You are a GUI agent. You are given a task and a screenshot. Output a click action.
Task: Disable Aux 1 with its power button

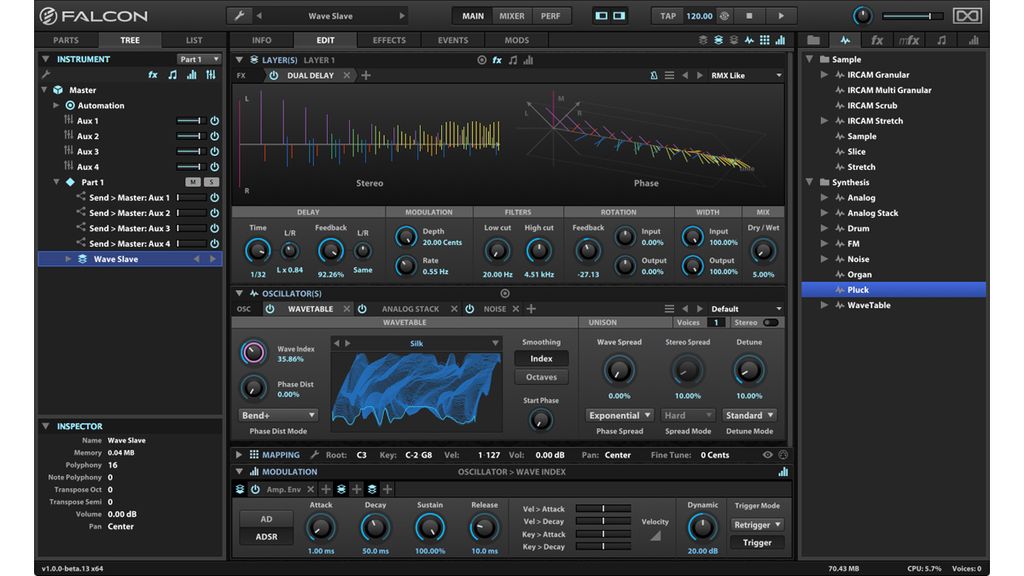pos(214,121)
